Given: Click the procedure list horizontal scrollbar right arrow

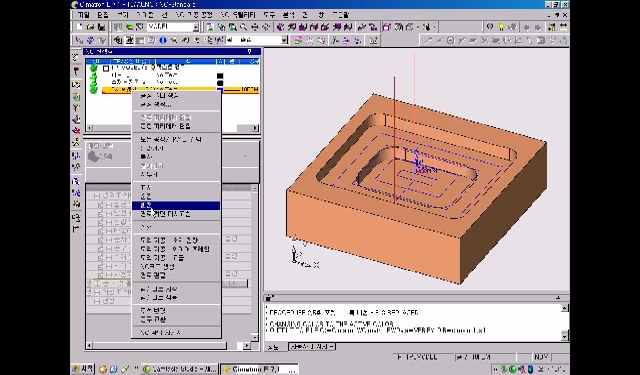Looking at the screenshot, I should click(x=256, y=128).
